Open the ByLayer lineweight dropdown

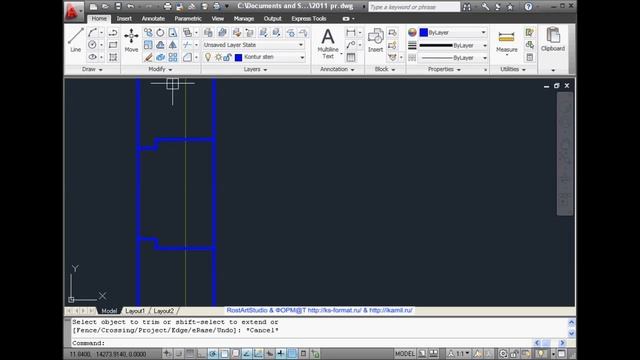(x=453, y=45)
